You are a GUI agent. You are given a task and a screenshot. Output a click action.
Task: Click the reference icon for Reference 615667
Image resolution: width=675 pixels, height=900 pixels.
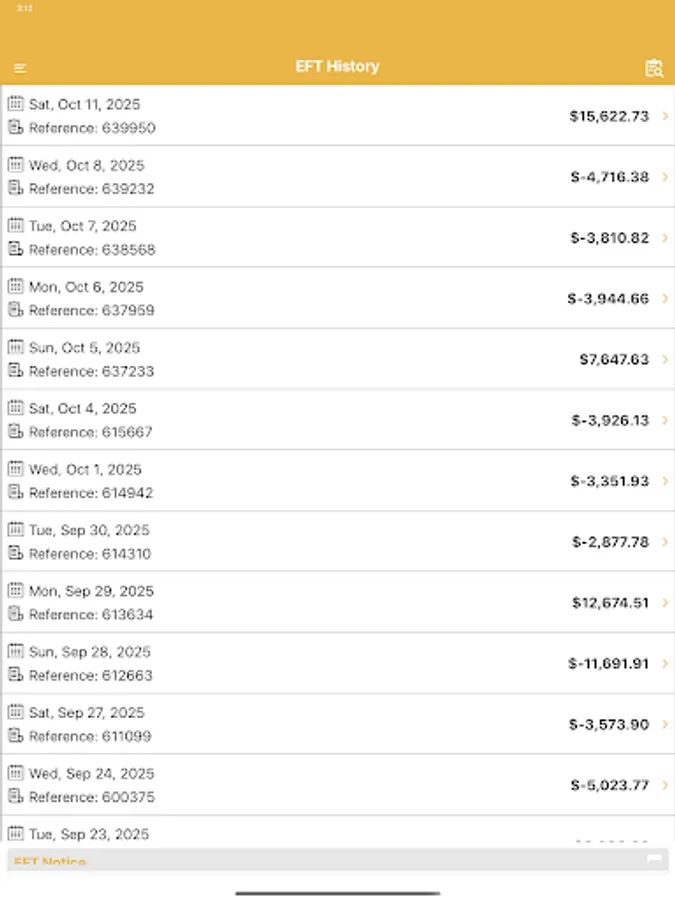tap(15, 432)
